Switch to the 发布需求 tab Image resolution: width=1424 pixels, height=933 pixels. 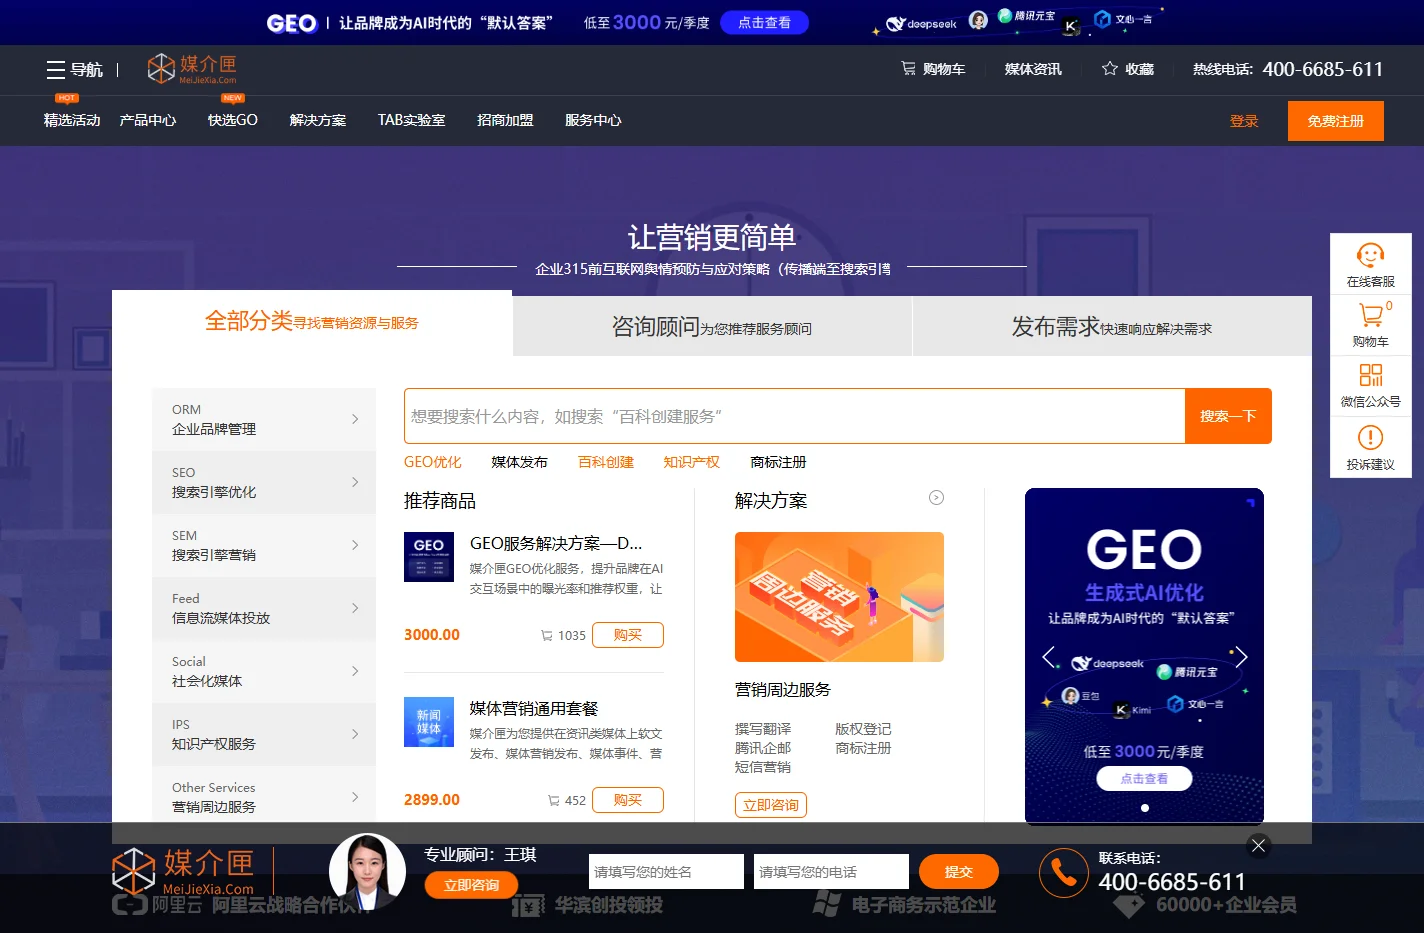1112,326
